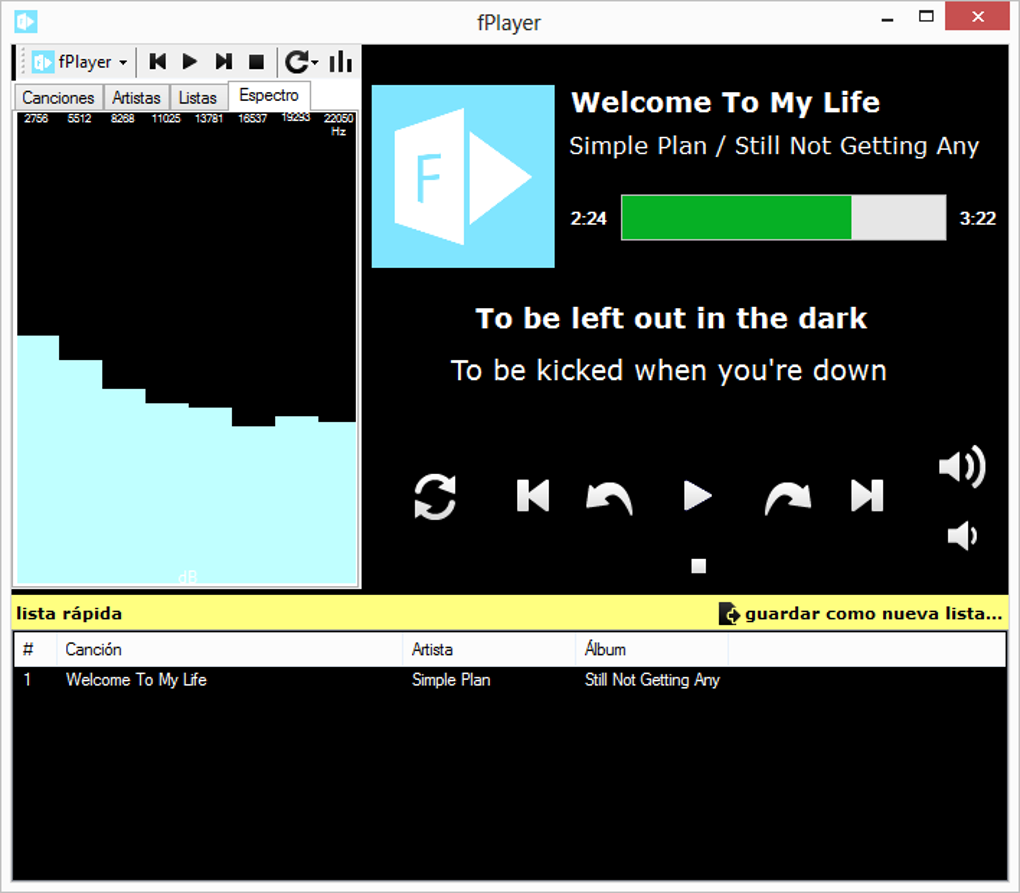Click the # column header

(x=35, y=649)
